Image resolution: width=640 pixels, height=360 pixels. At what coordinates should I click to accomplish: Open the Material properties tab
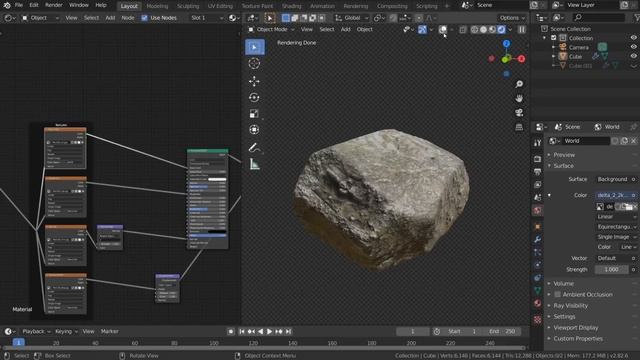coord(538,303)
